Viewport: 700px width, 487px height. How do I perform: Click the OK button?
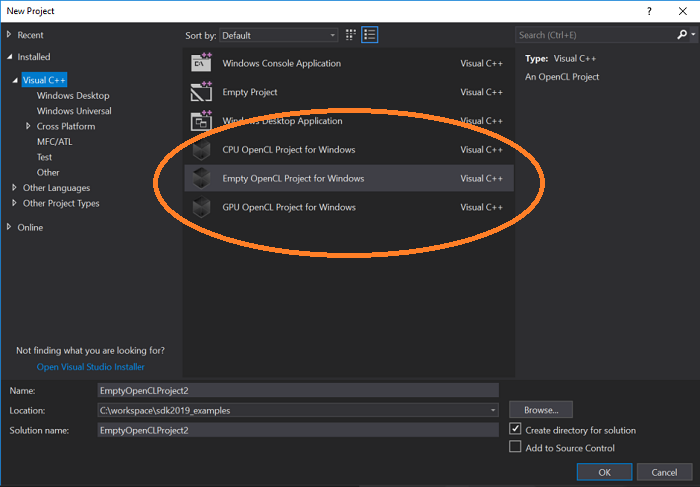pos(604,472)
